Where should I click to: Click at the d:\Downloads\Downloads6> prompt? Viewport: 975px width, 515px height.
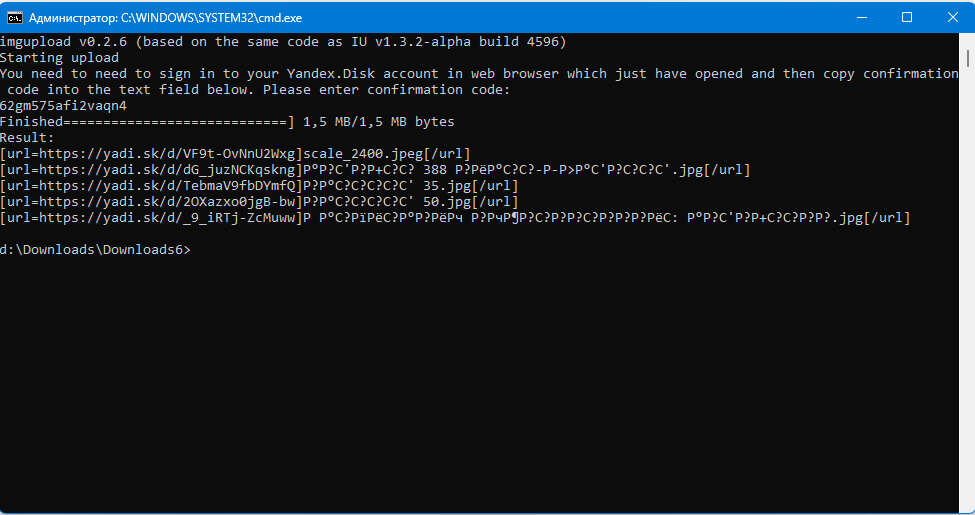[x=95, y=250]
